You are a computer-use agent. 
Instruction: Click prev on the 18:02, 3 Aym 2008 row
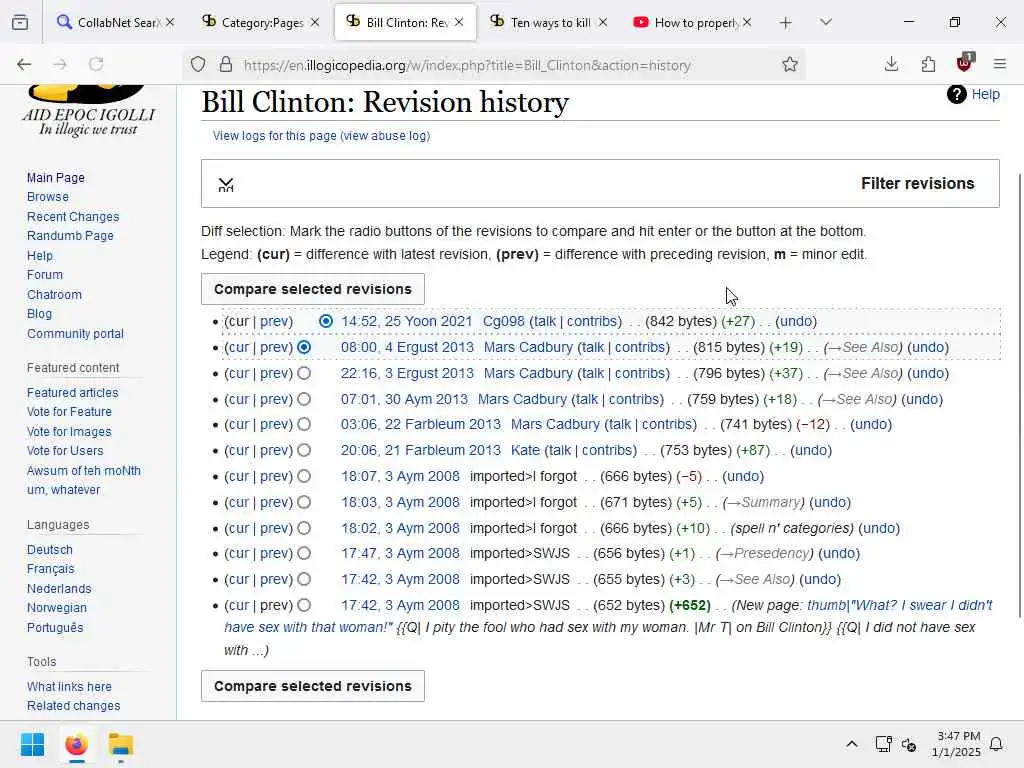pyautogui.click(x=274, y=528)
